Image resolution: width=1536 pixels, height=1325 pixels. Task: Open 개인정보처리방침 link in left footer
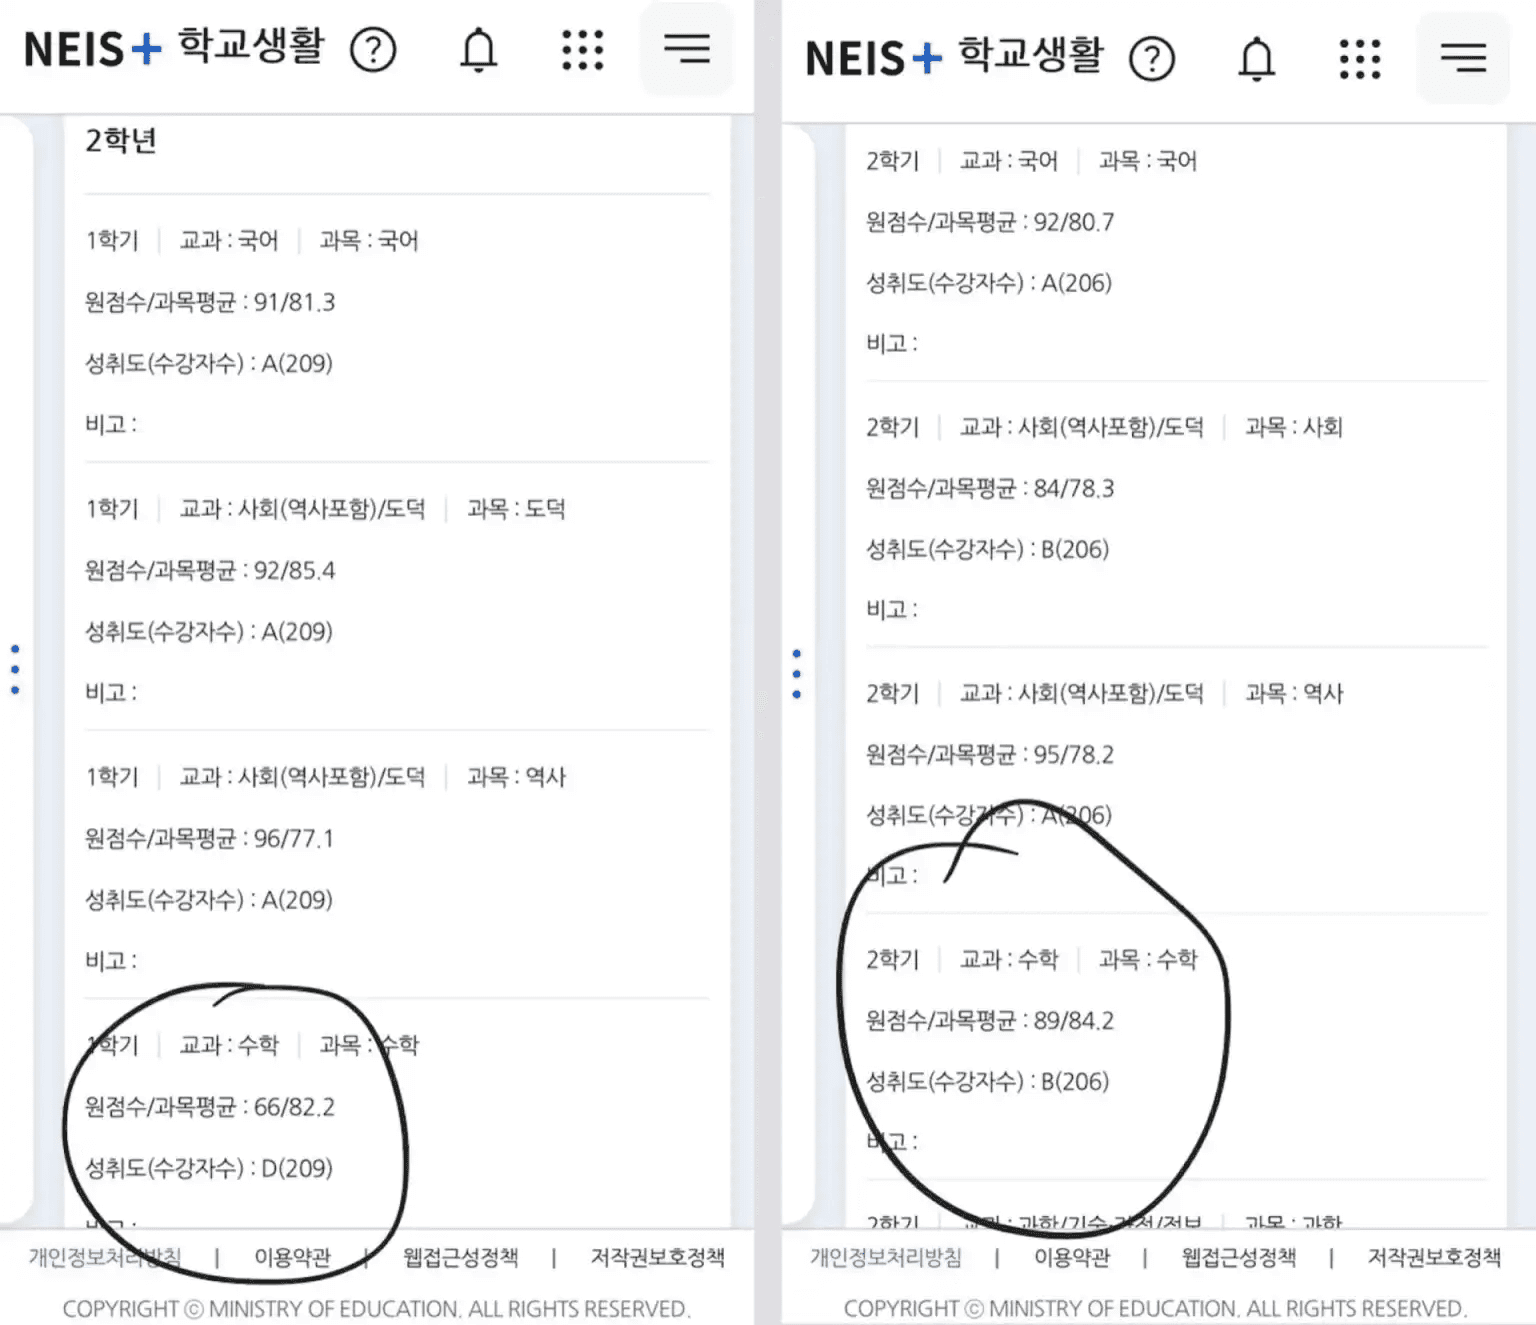(x=105, y=1257)
